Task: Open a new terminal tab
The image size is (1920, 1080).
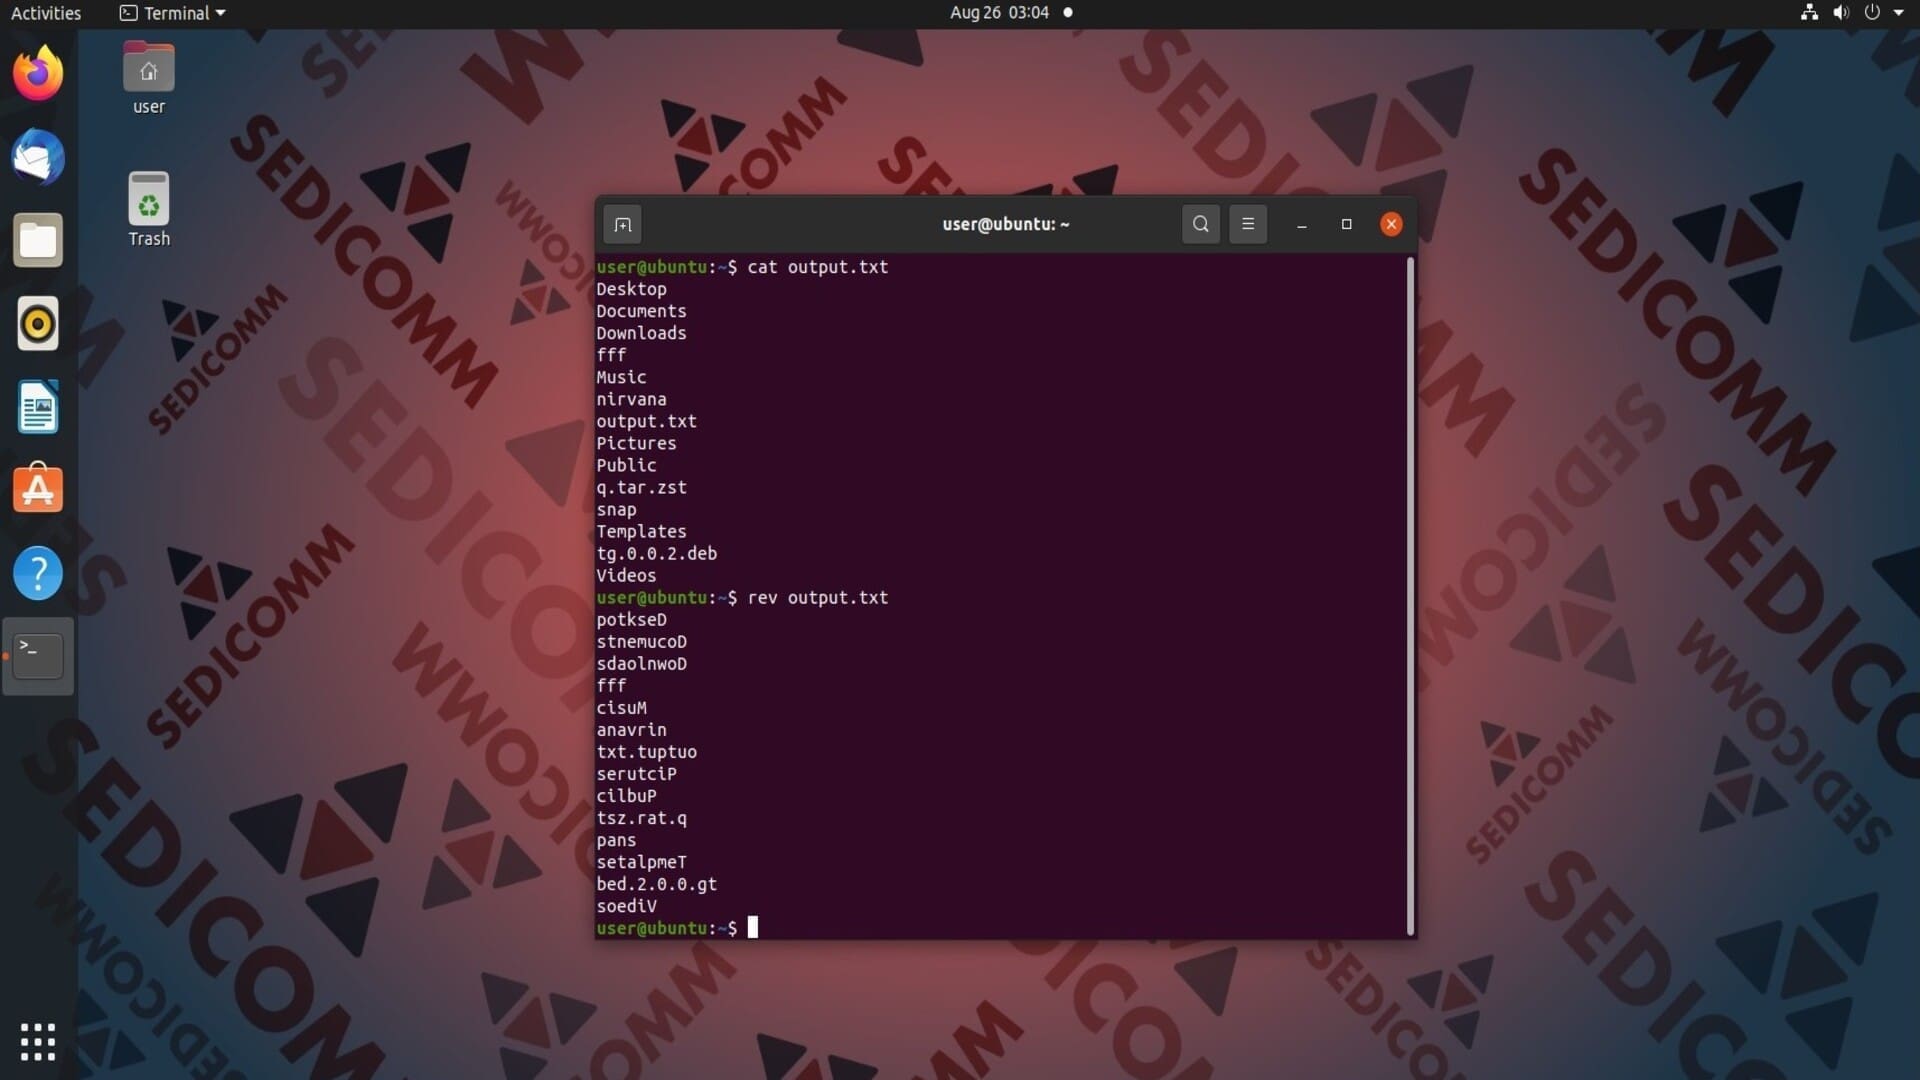Action: [622, 224]
